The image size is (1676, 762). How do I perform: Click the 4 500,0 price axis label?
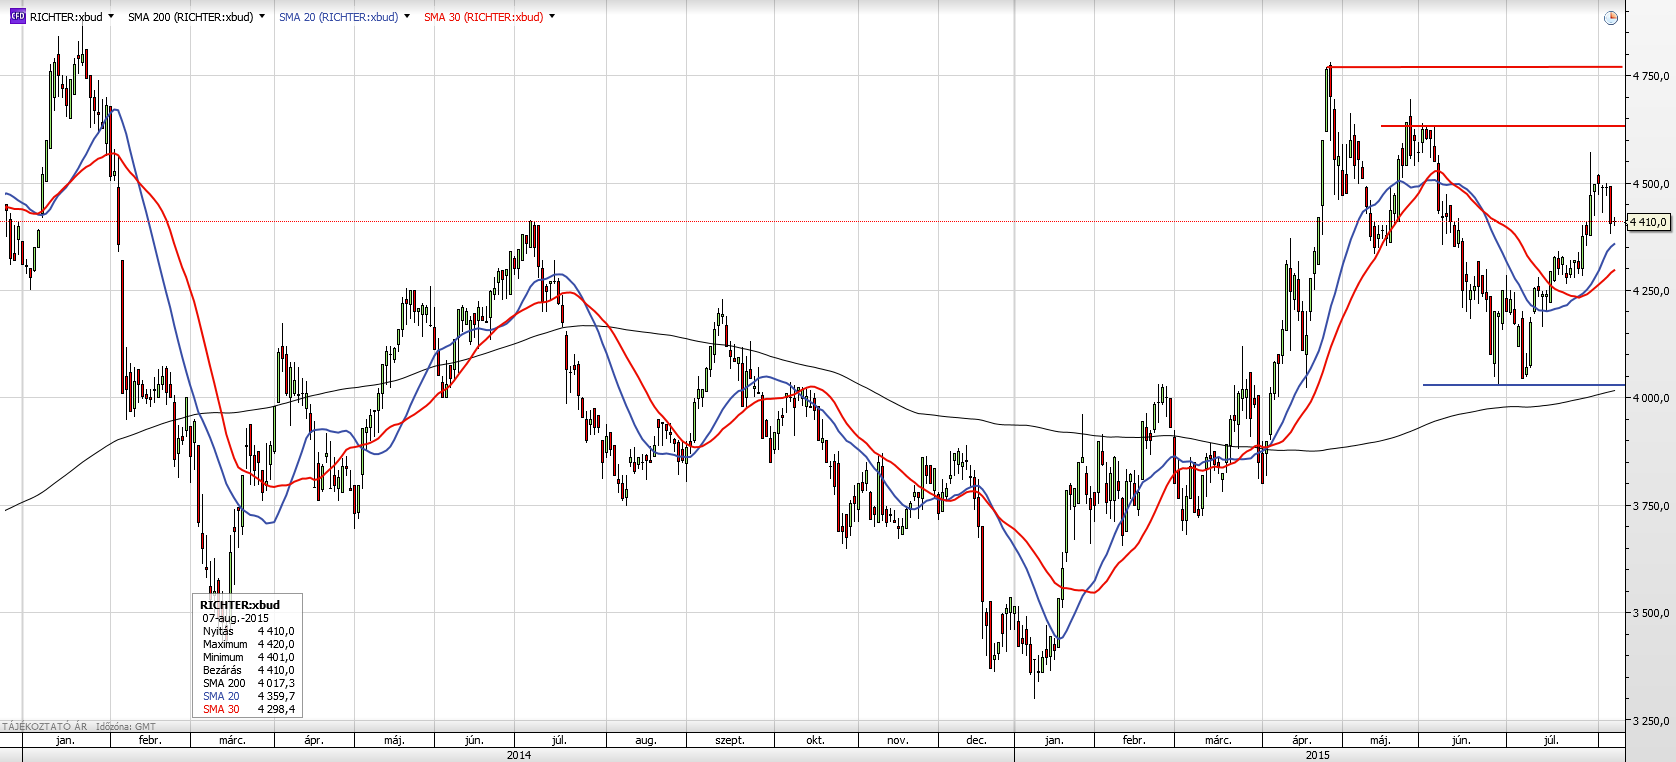tap(1651, 184)
